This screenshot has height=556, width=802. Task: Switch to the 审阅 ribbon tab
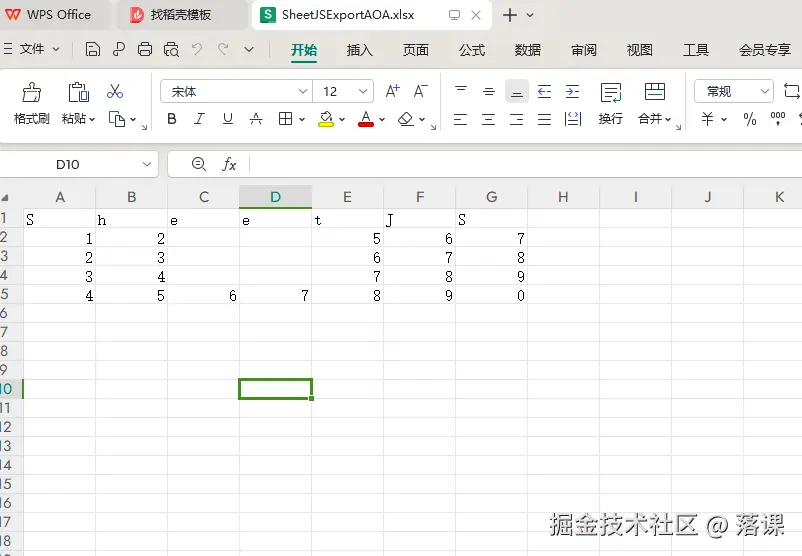point(584,50)
